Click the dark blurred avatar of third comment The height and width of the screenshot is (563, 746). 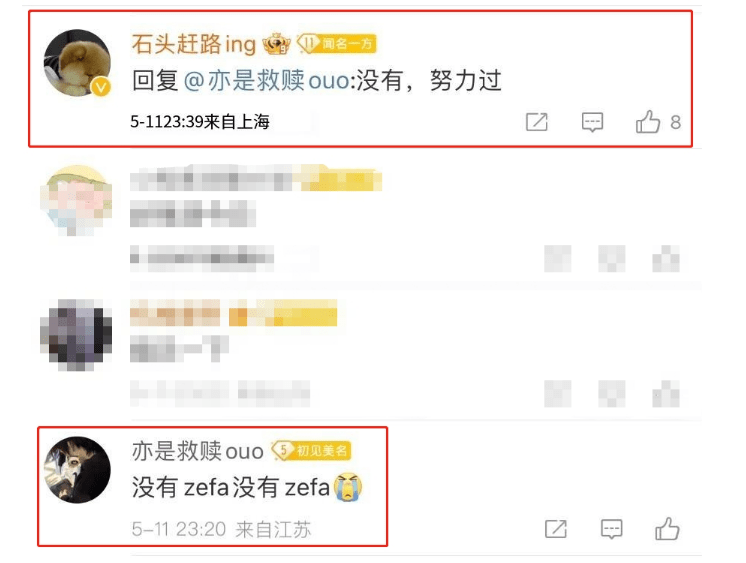coord(77,335)
